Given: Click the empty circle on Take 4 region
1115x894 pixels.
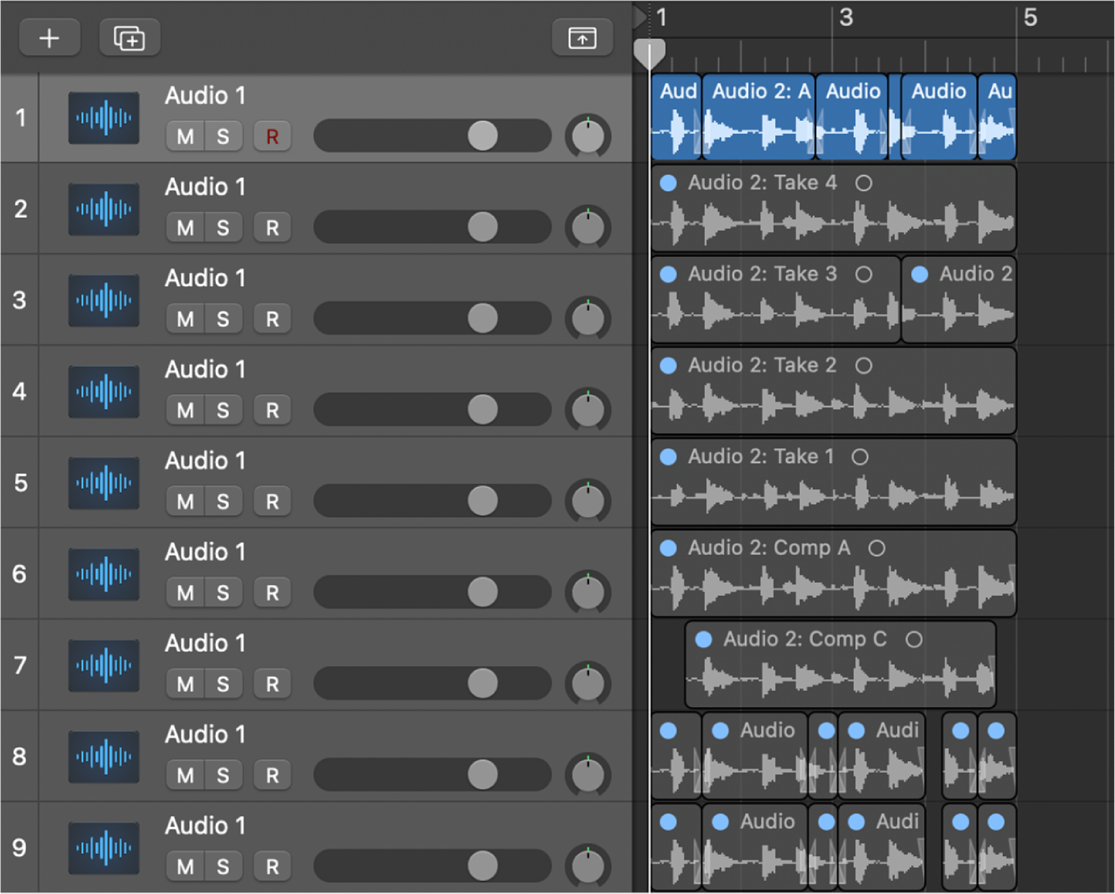Looking at the screenshot, I should 864,183.
